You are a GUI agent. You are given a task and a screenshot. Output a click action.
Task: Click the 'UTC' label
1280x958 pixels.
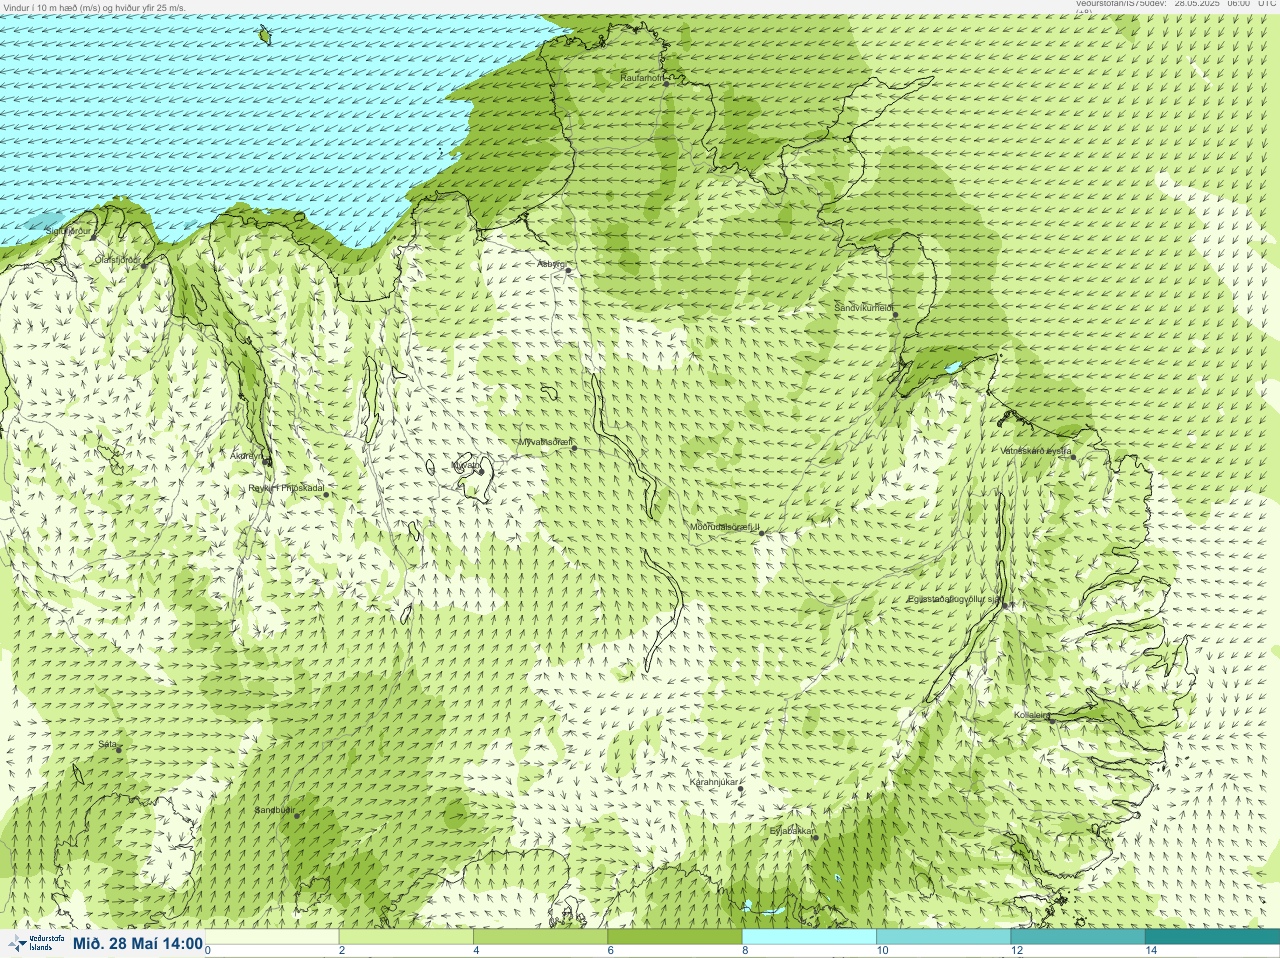[x=1267, y=4]
